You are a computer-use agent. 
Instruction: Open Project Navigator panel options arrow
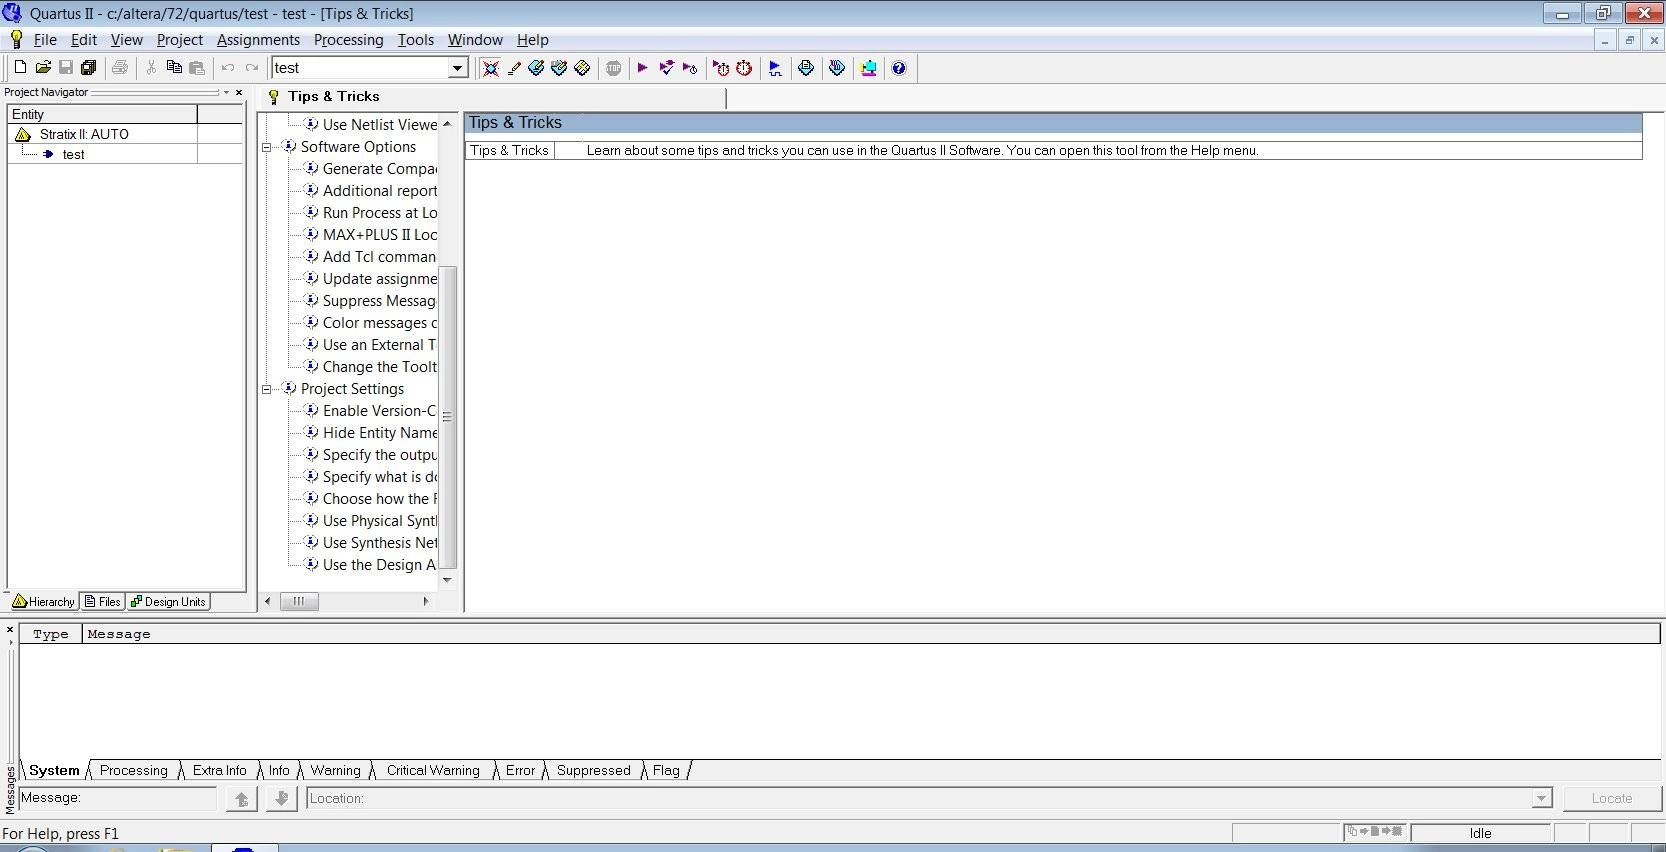click(226, 92)
